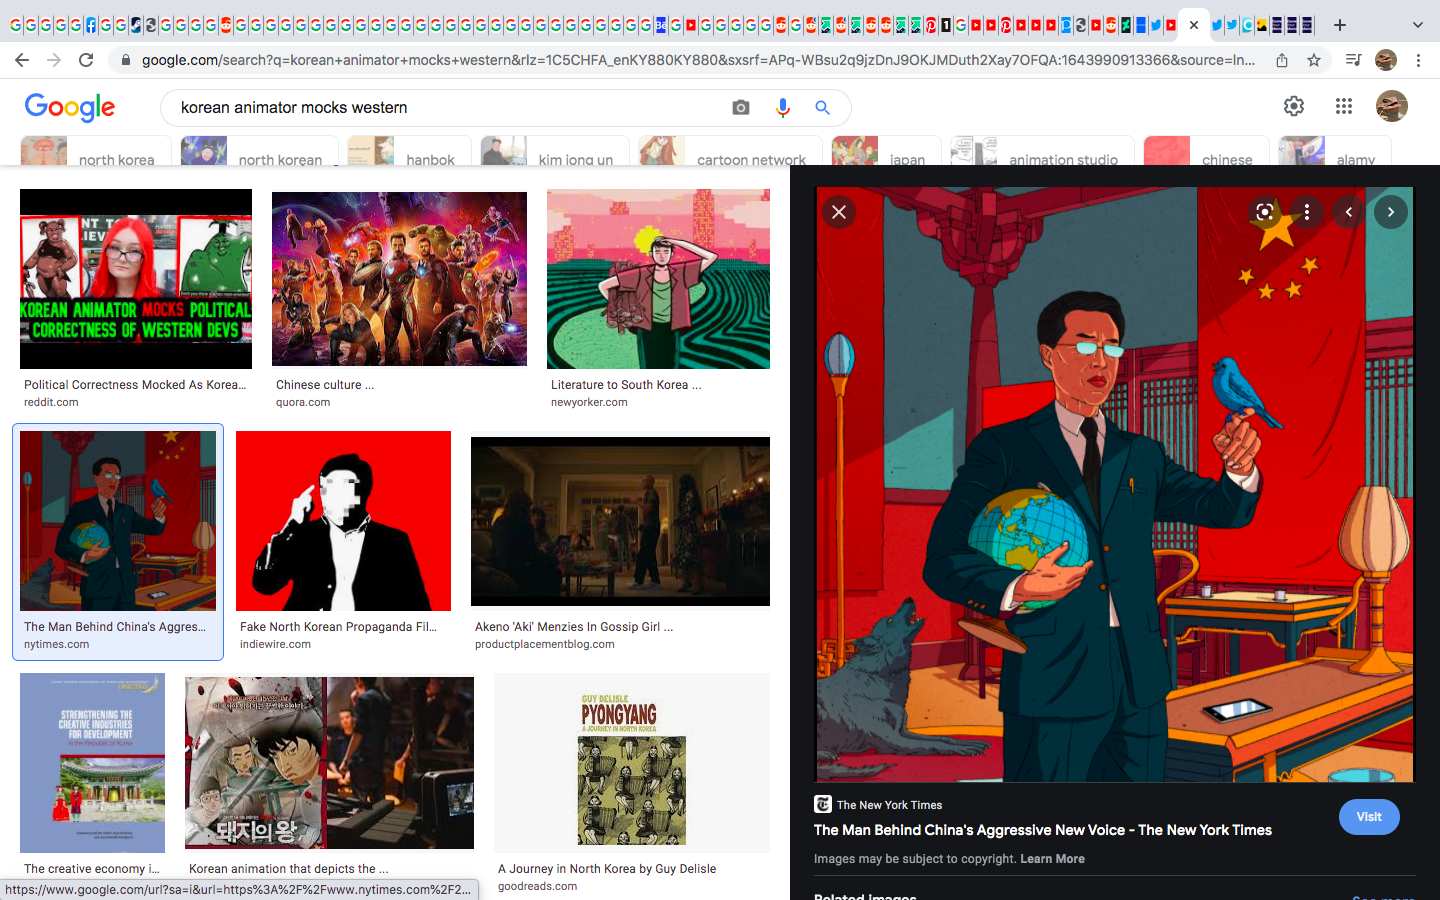Click the 'goodreads.com' source text
The width and height of the screenshot is (1440, 900).
click(537, 886)
